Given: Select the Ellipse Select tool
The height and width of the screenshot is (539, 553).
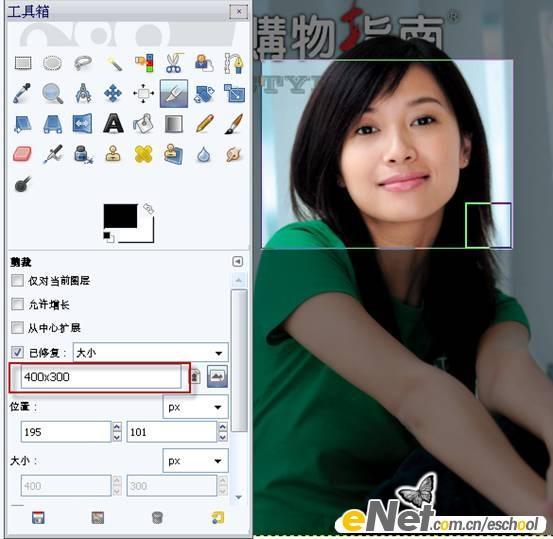Looking at the screenshot, I should [x=53, y=63].
